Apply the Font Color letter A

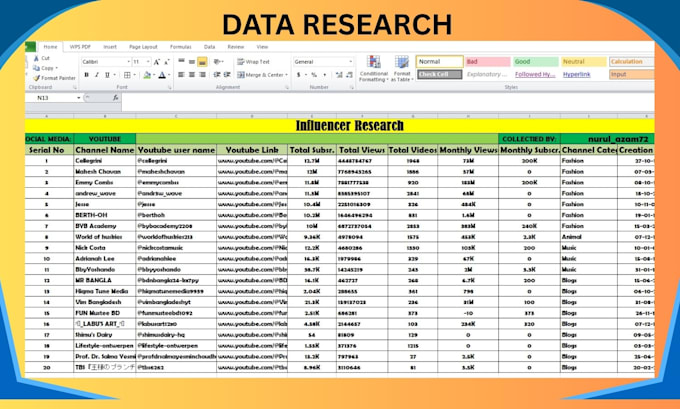[x=162, y=75]
